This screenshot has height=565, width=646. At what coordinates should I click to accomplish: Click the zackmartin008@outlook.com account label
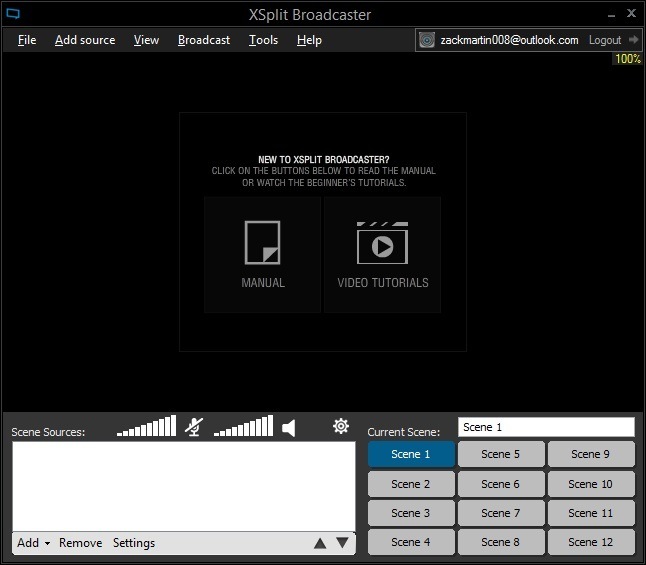click(509, 40)
